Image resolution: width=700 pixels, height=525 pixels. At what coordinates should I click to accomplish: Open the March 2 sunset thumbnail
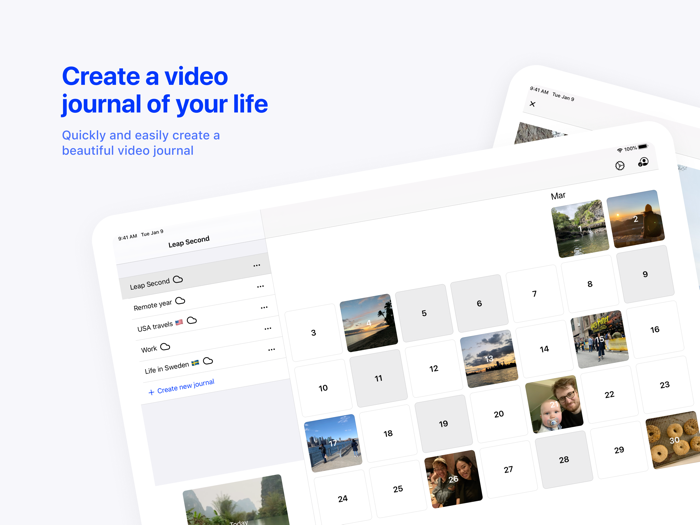[x=635, y=219]
